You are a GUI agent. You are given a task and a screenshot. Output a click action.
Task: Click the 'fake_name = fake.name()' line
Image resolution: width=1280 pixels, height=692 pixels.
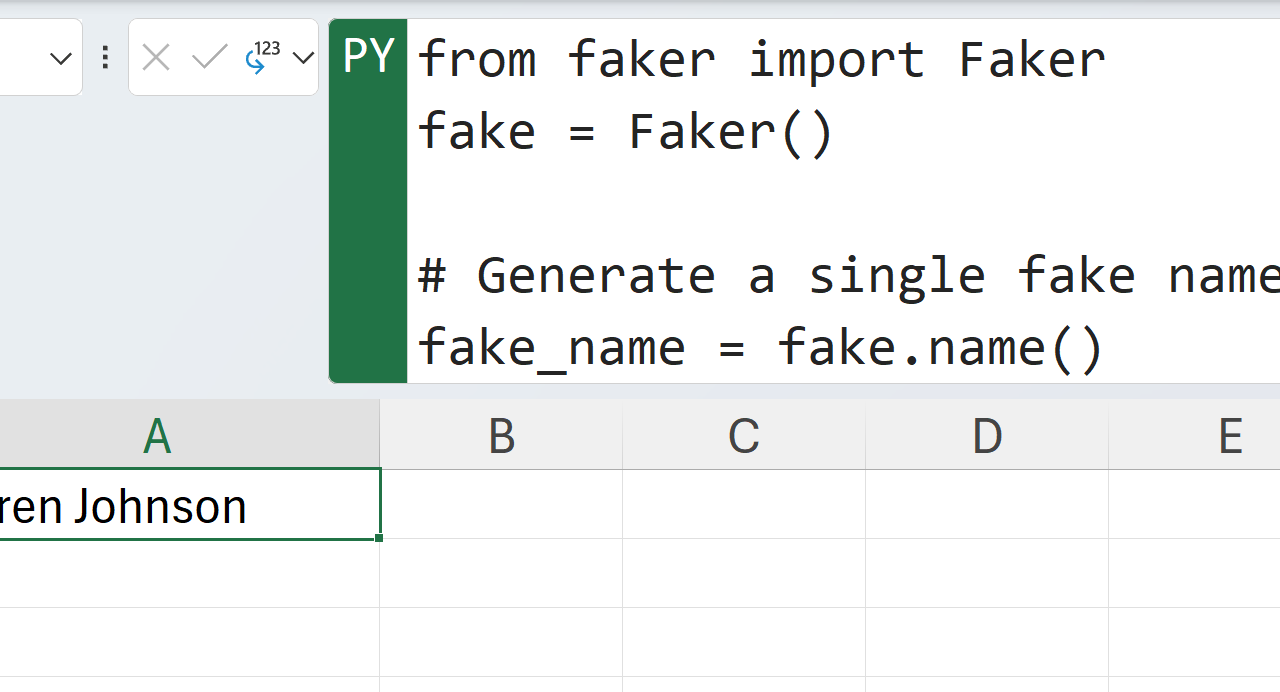click(760, 347)
